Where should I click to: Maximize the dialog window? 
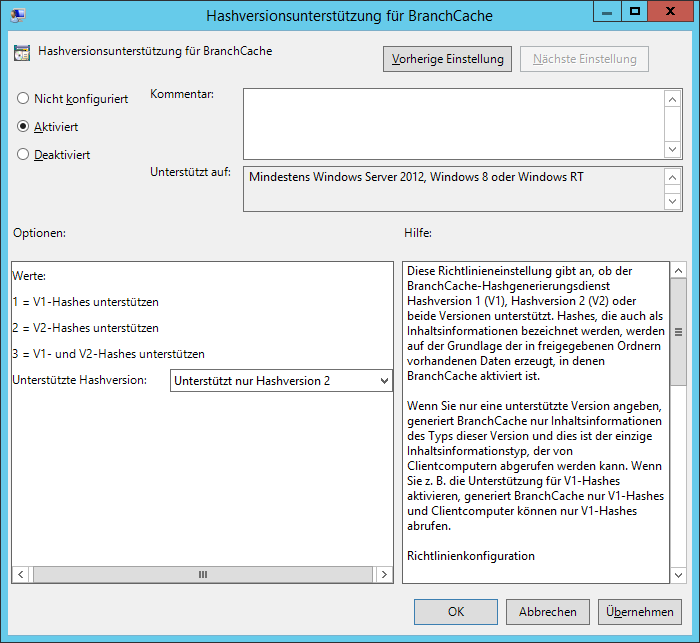coord(634,12)
